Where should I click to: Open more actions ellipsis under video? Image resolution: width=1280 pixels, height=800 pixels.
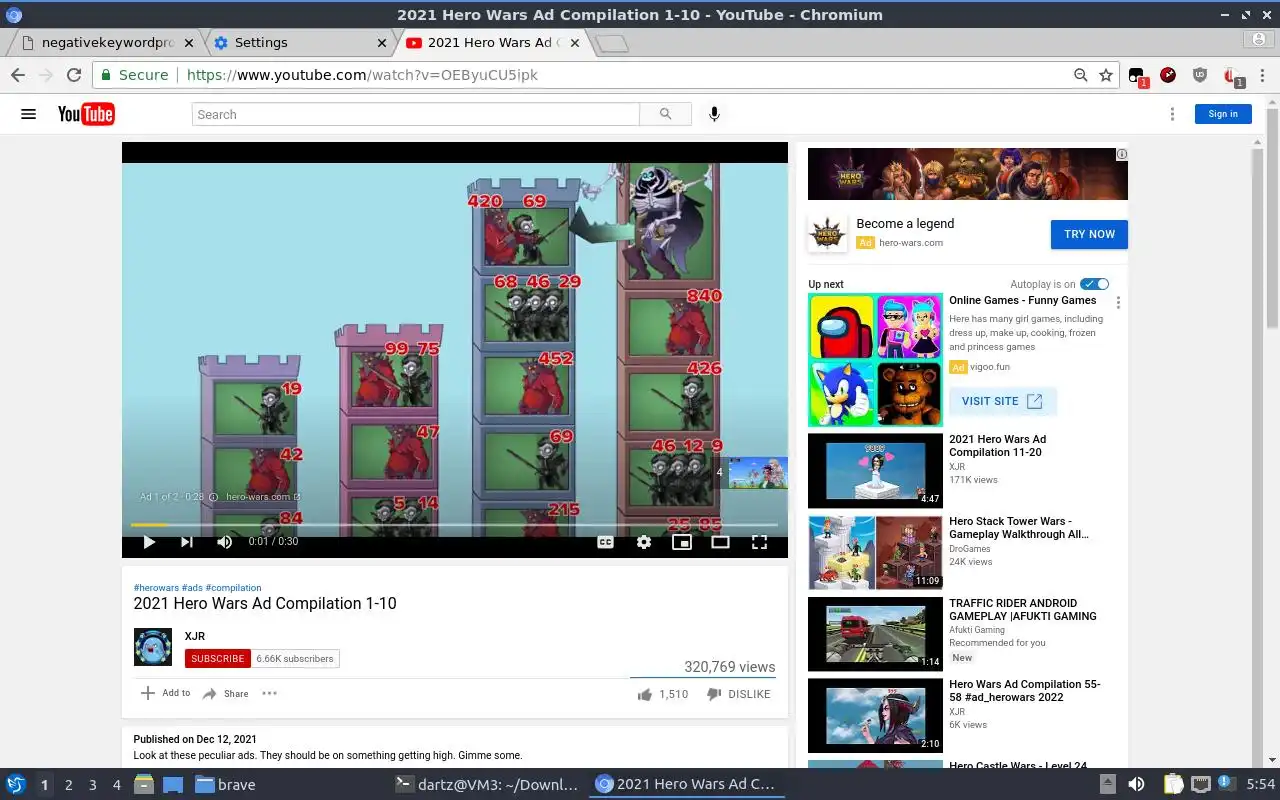pyautogui.click(x=270, y=693)
